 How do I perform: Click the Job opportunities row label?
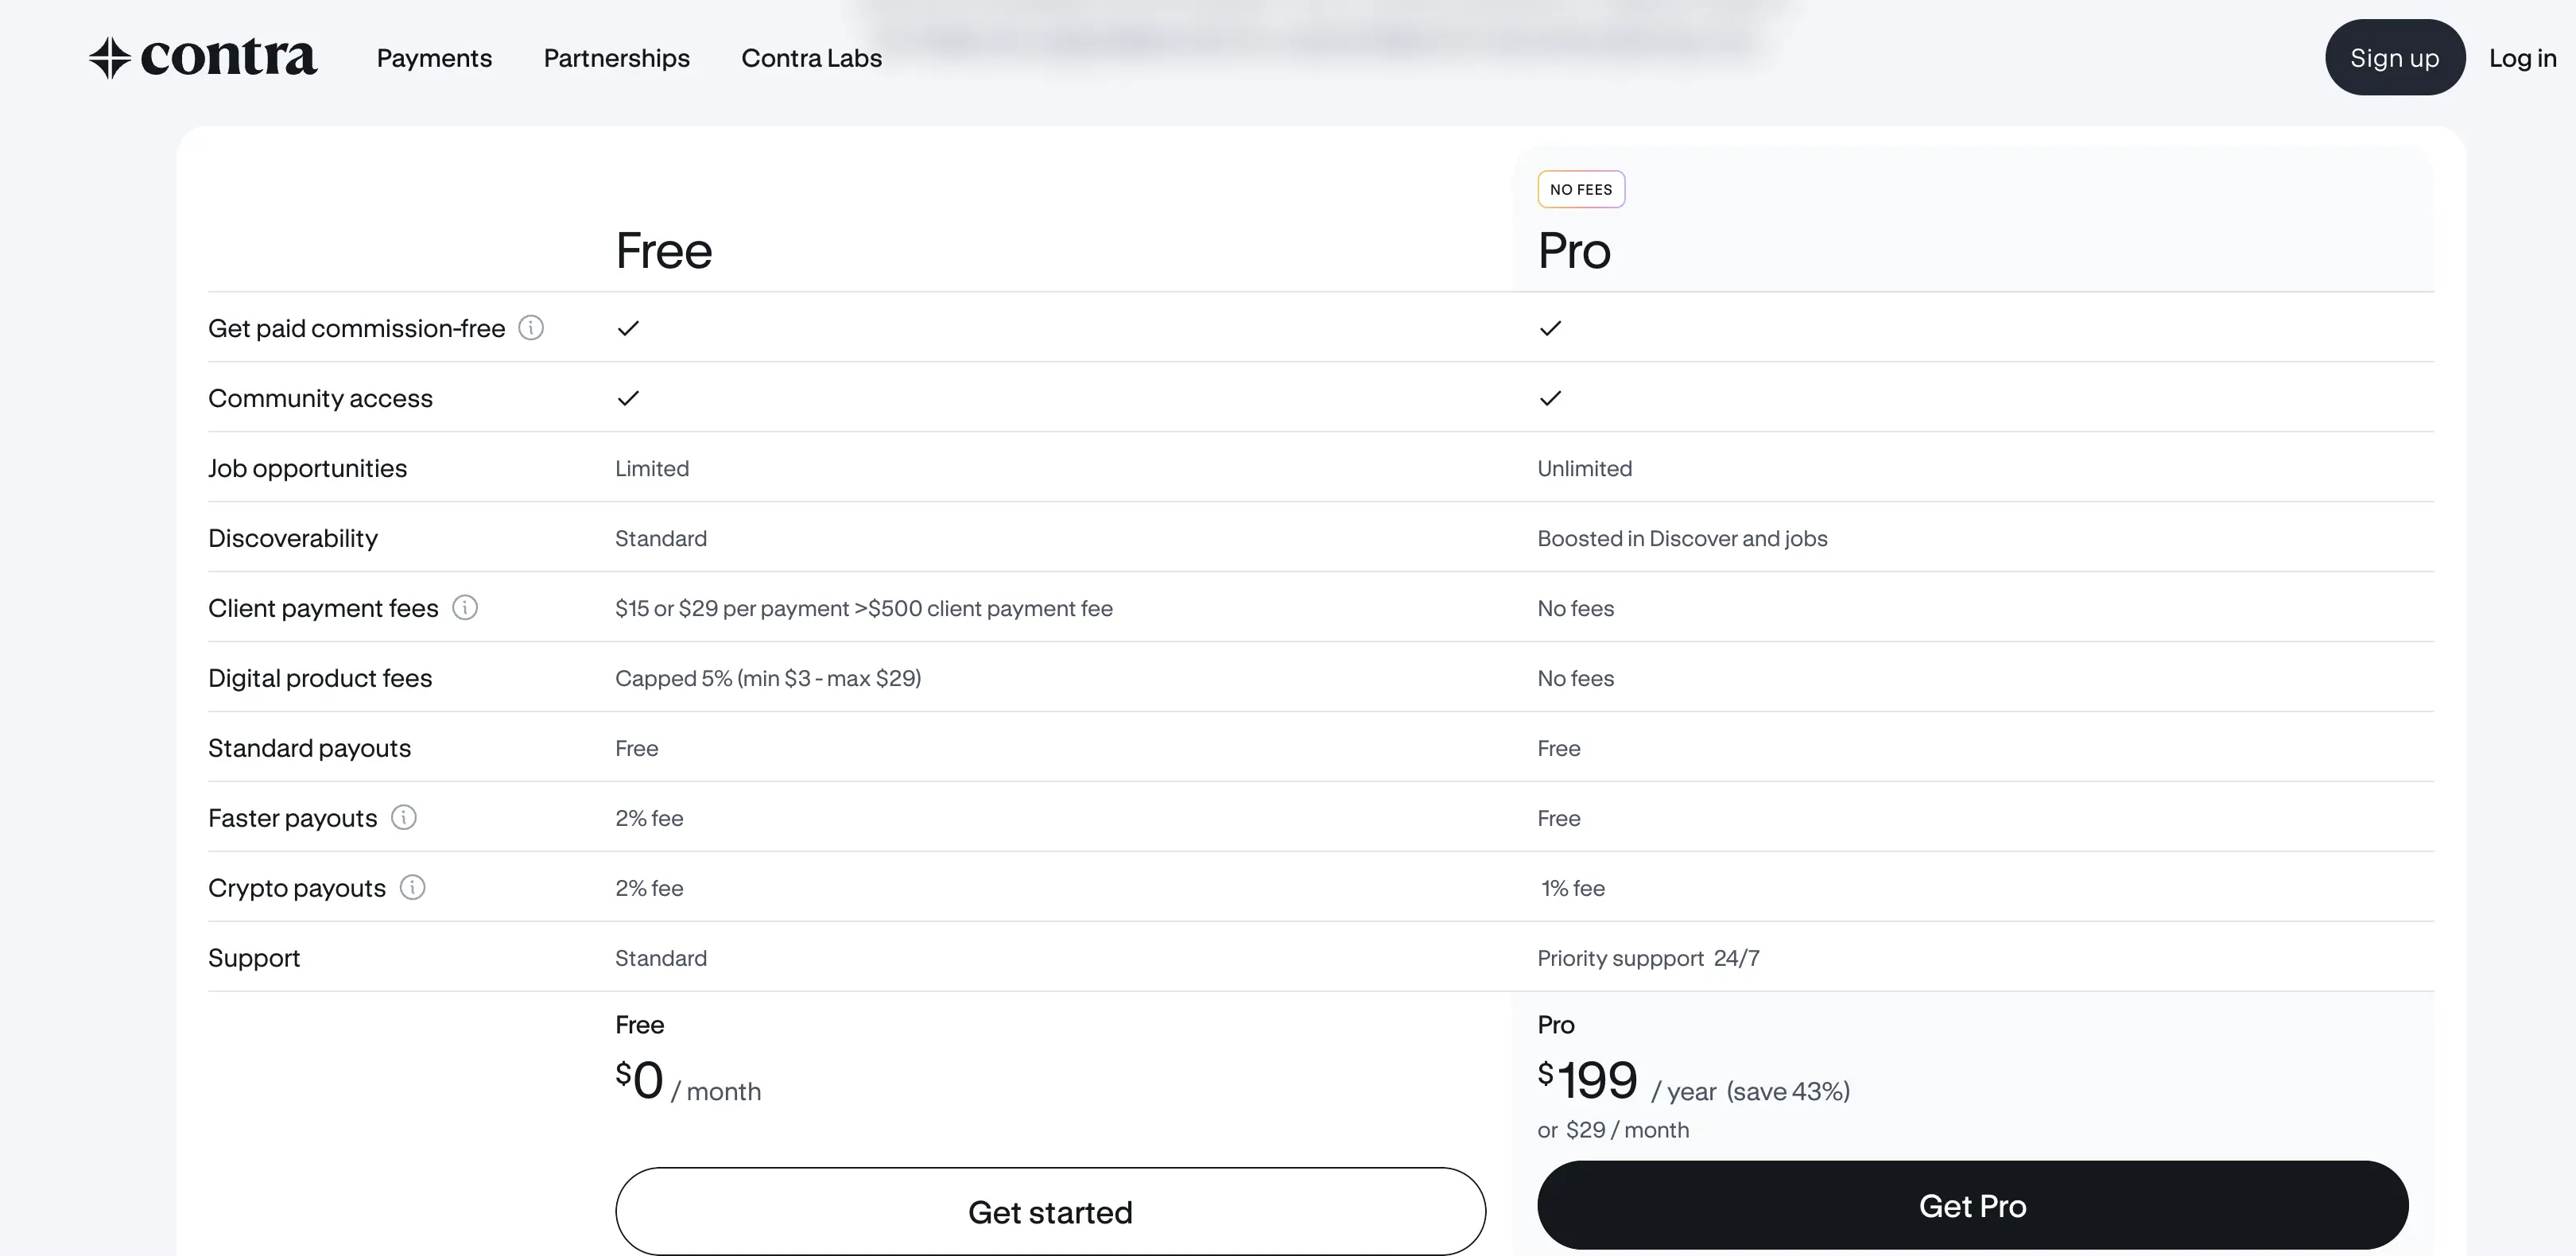308,468
